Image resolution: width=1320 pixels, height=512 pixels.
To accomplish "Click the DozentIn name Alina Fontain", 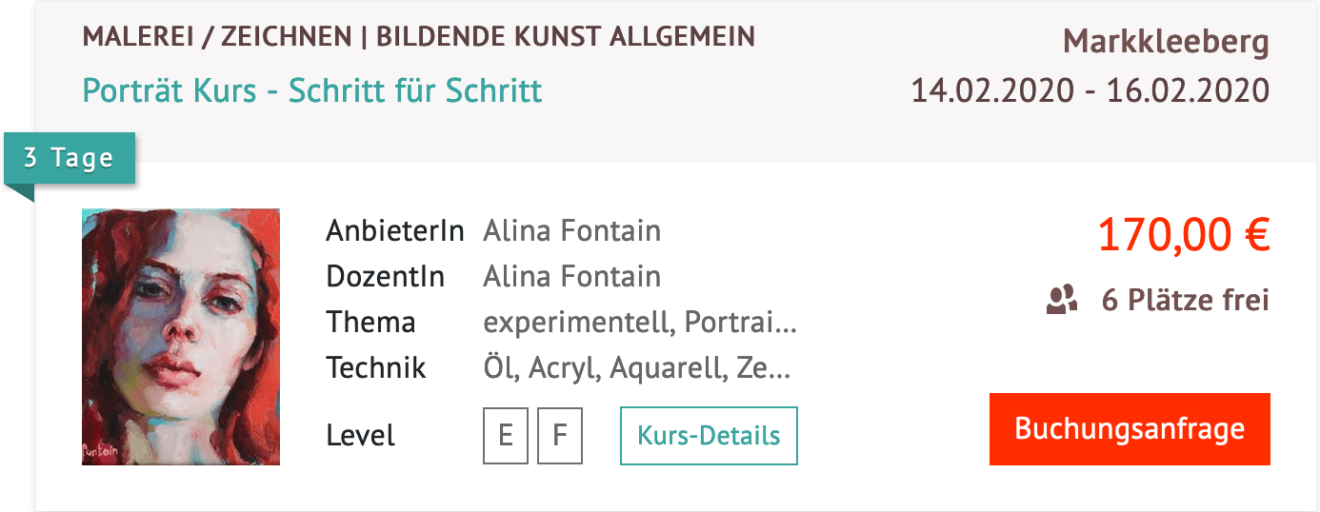I will coord(572,276).
